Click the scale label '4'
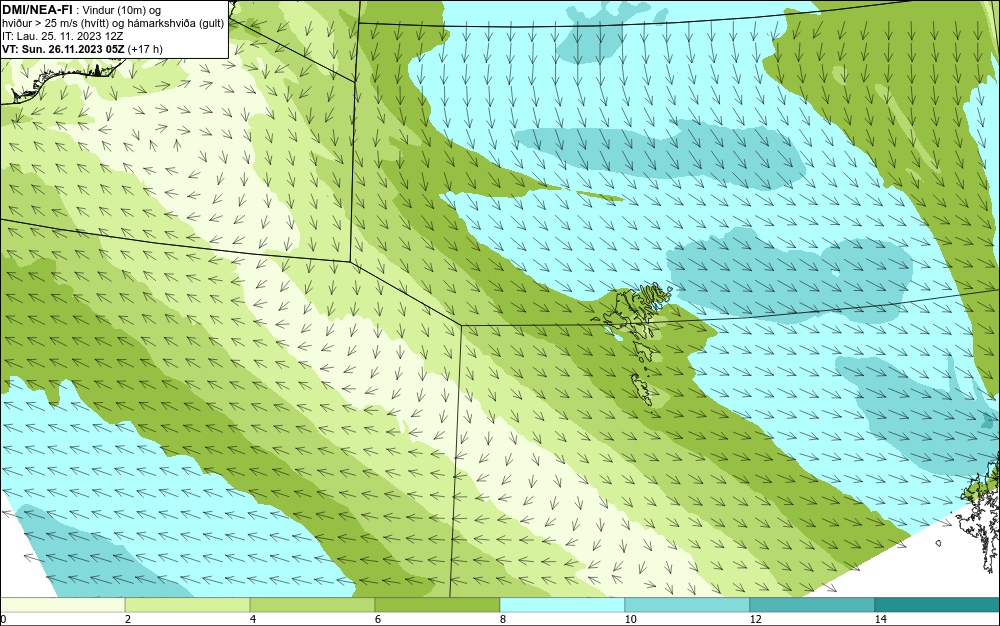Viewport: 1000px width, 626px height. [x=253, y=619]
